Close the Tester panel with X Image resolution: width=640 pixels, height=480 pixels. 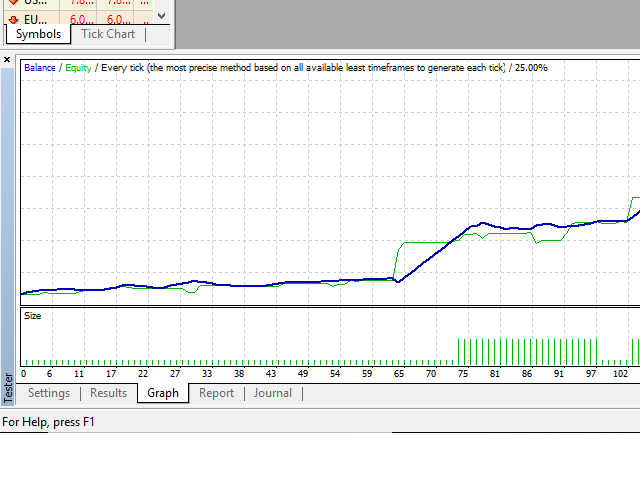click(7, 60)
